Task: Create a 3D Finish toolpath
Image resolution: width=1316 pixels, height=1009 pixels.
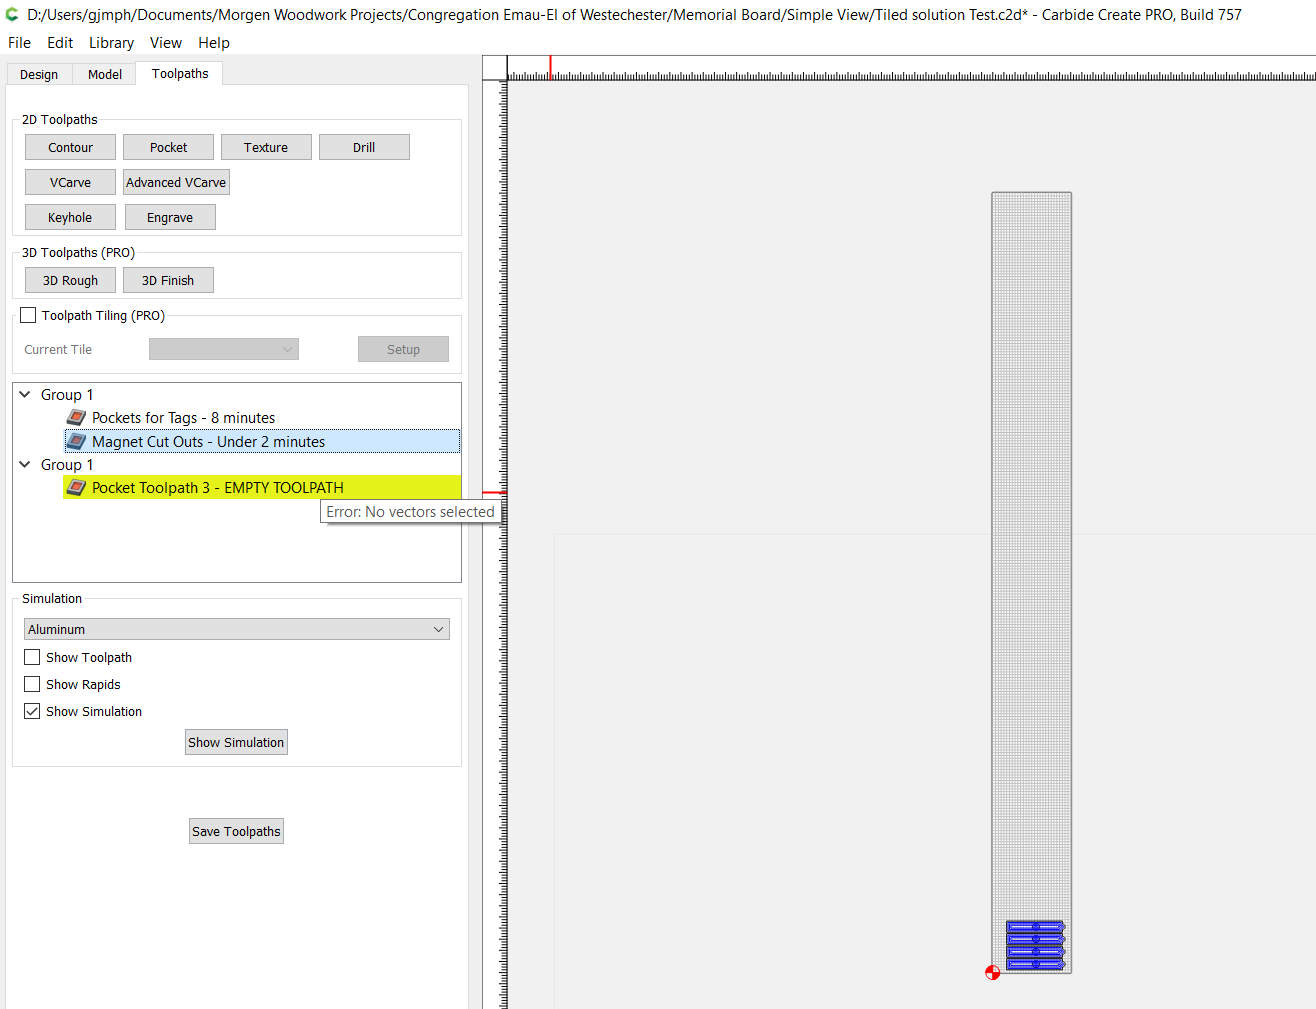Action: 168,280
